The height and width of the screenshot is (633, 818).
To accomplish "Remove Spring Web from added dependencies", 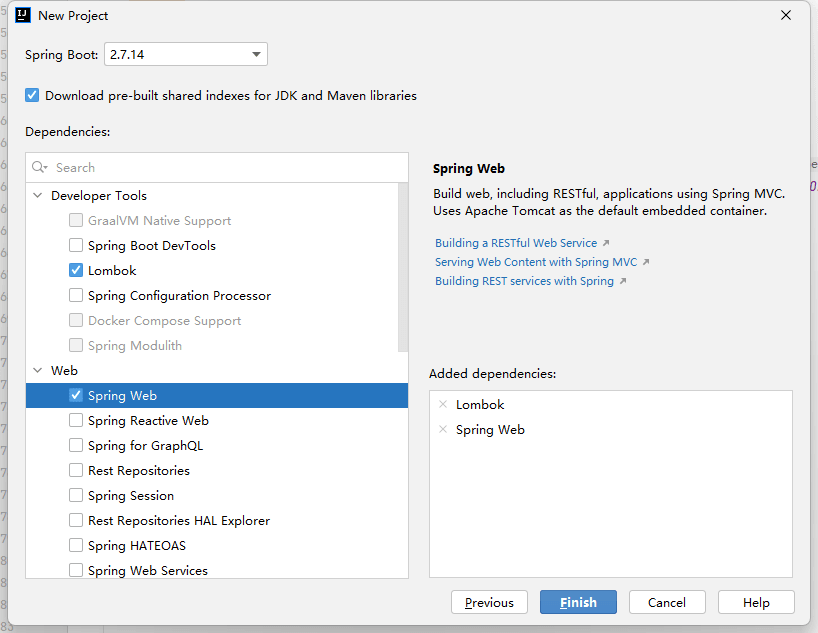I will 443,429.
